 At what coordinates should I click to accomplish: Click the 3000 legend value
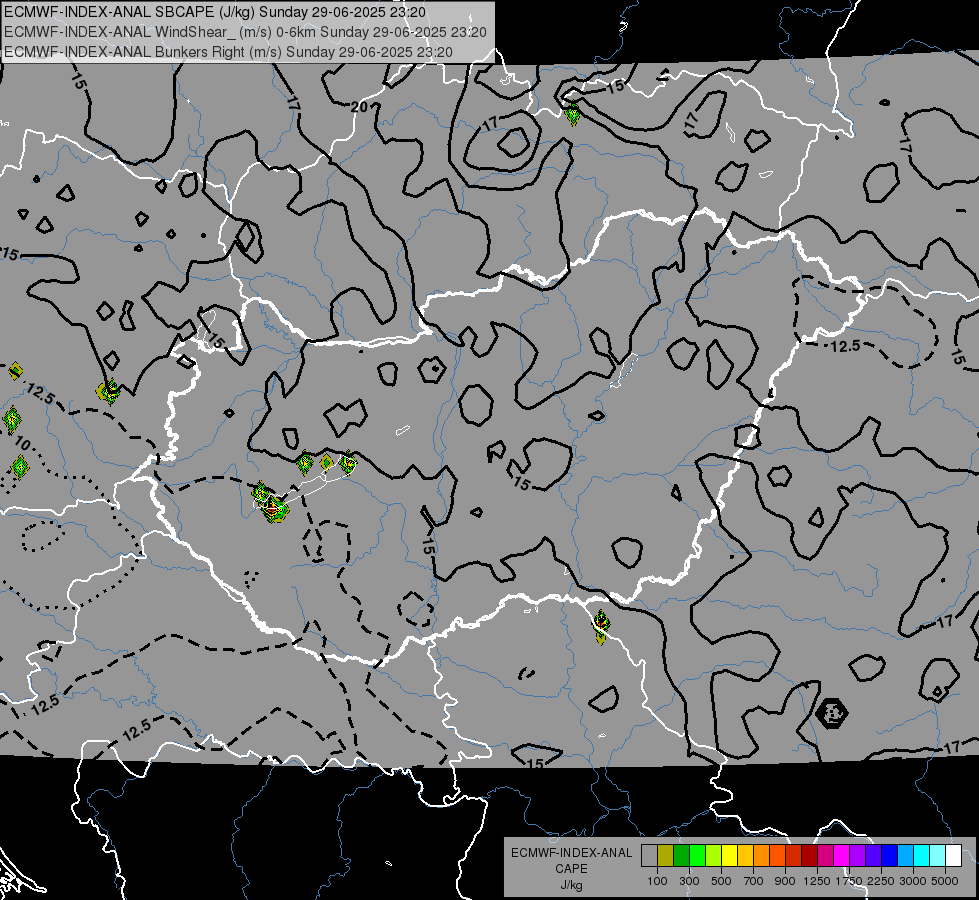point(913,881)
